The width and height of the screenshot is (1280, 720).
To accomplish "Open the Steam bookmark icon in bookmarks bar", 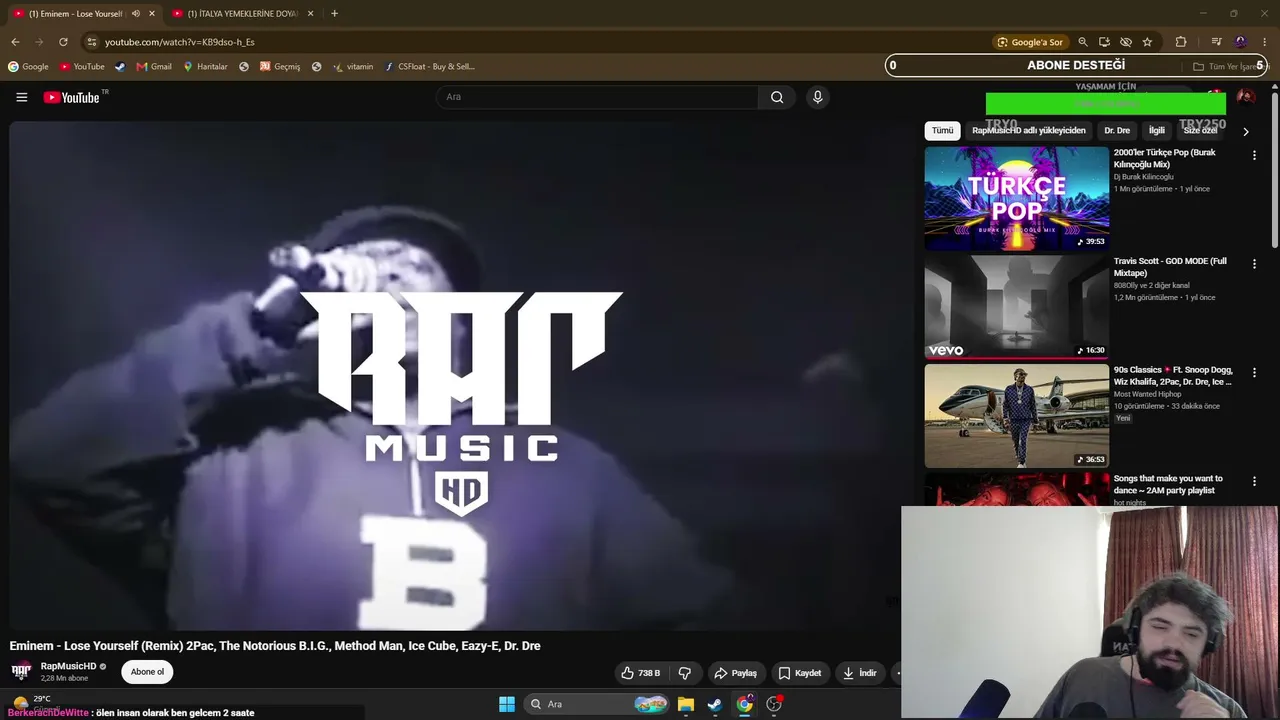I will pos(120,67).
